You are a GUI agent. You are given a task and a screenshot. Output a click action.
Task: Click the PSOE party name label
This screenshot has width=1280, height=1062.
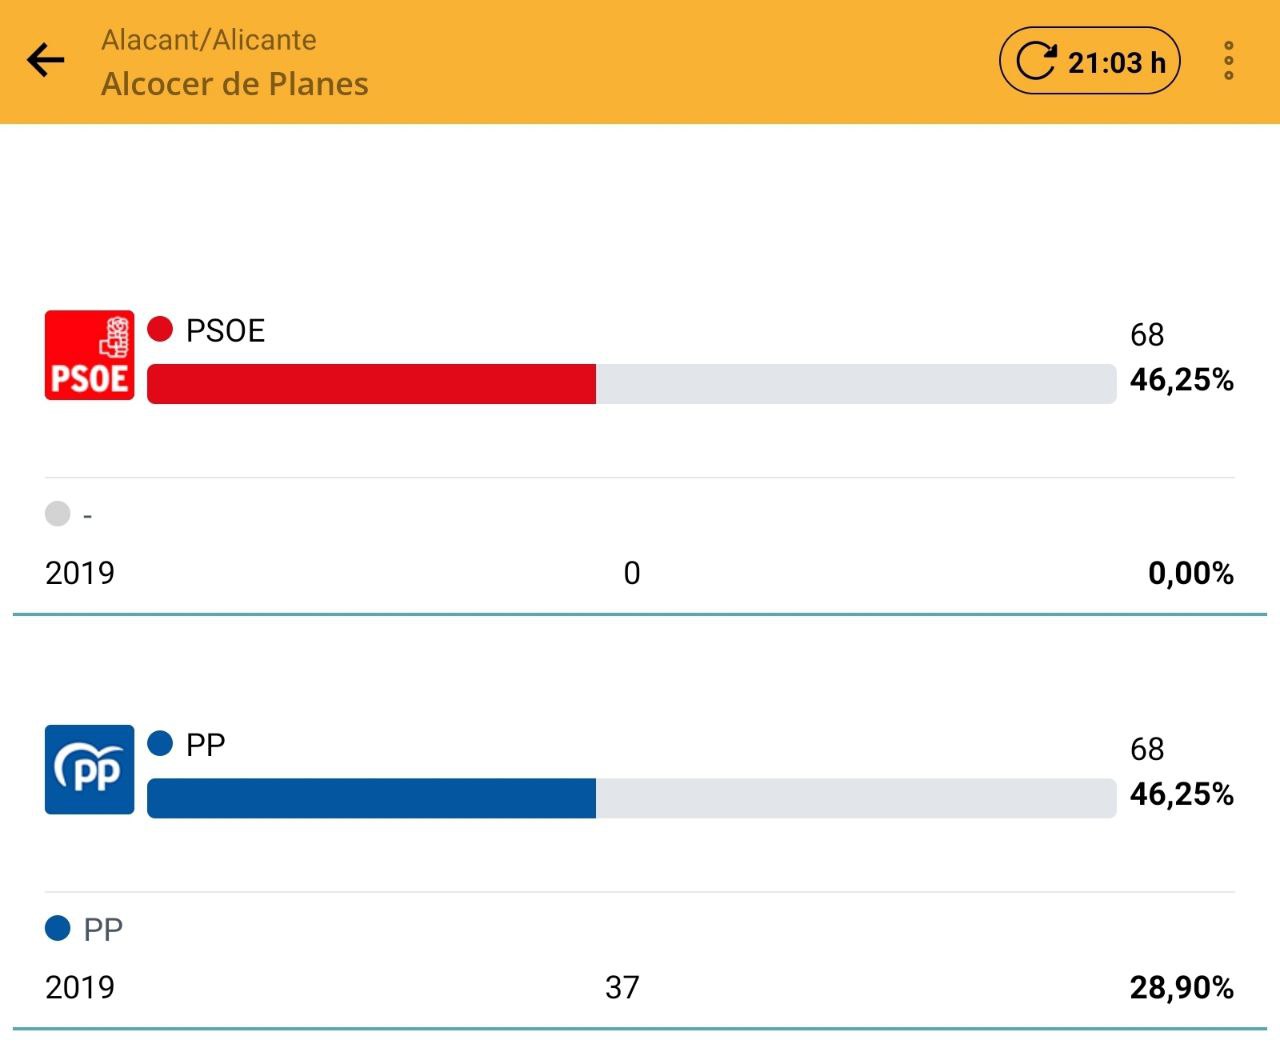tap(225, 331)
